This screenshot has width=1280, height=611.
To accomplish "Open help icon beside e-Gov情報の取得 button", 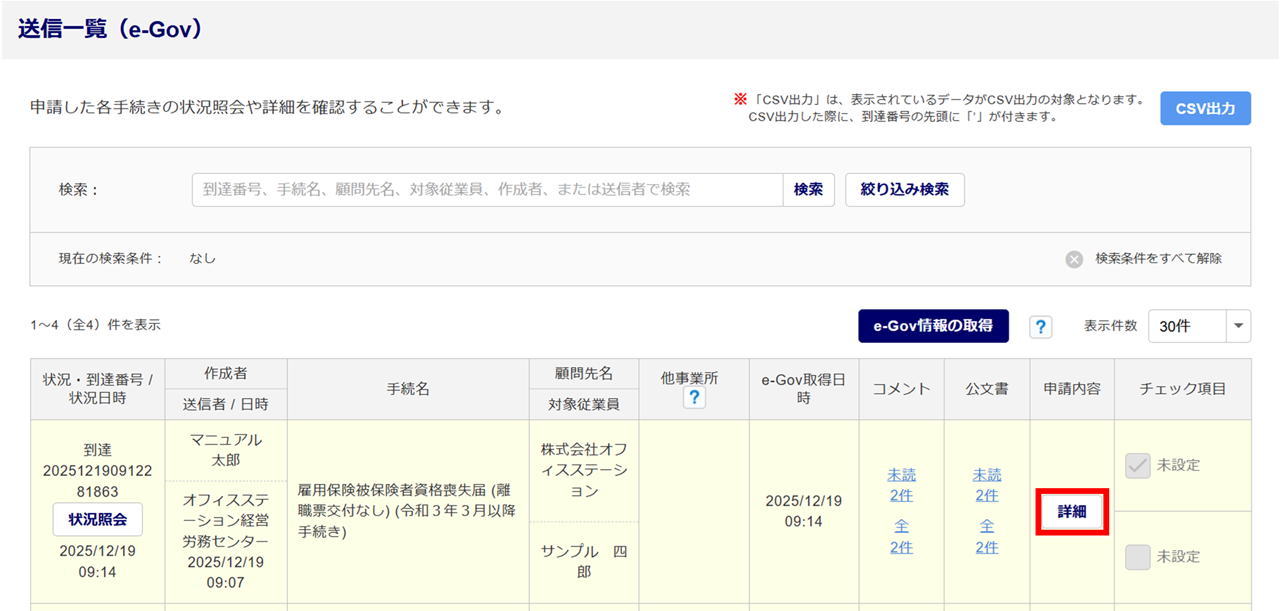I will click(1040, 326).
